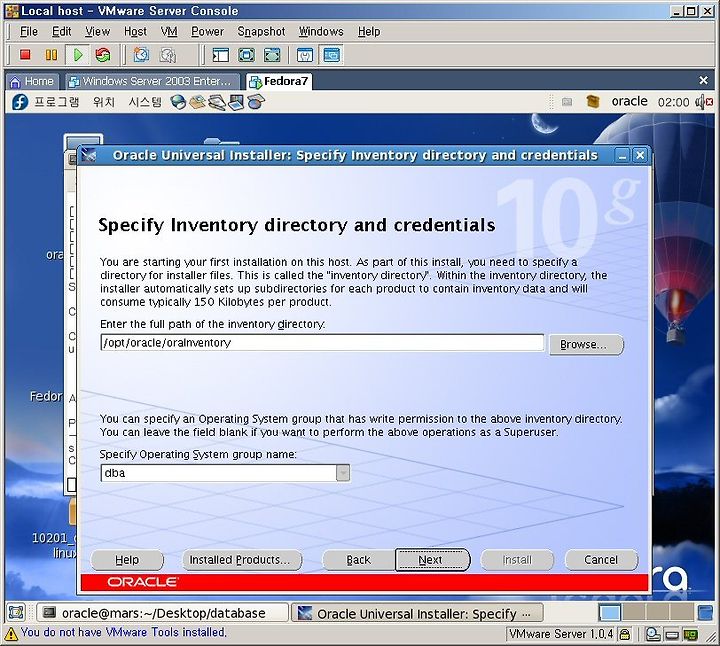Launch the web browser globe icon
The width and height of the screenshot is (720, 646).
point(178,102)
